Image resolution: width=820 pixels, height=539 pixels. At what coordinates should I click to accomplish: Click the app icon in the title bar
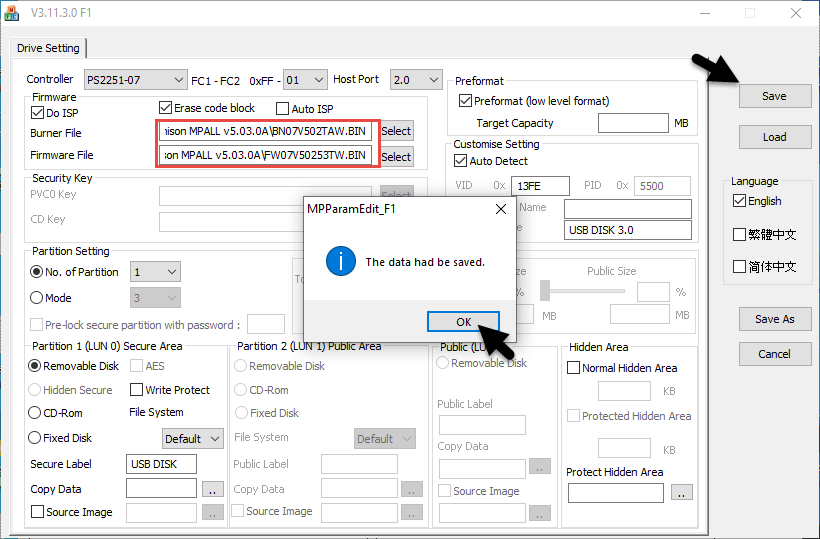click(x=11, y=13)
